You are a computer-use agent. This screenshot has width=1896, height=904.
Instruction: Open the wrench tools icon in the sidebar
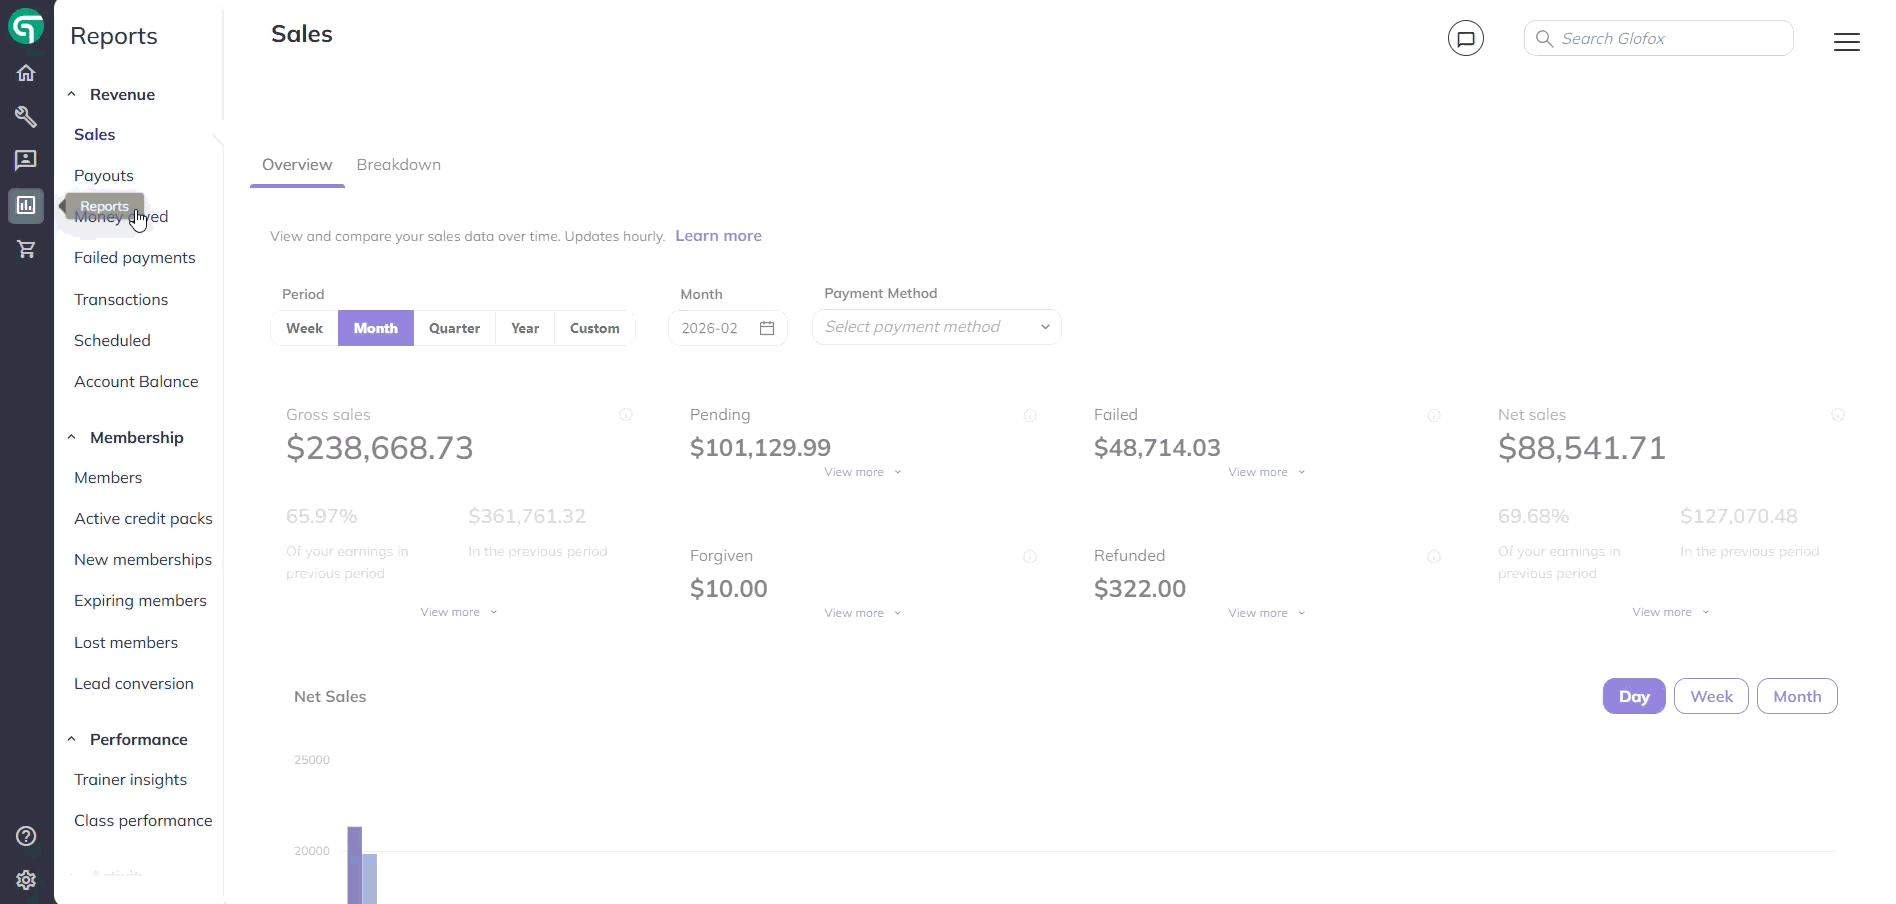click(26, 117)
